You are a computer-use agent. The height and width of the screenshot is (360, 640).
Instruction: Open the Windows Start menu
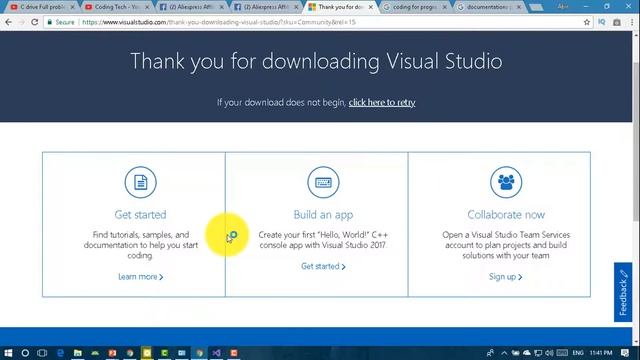pyautogui.click(x=8, y=353)
